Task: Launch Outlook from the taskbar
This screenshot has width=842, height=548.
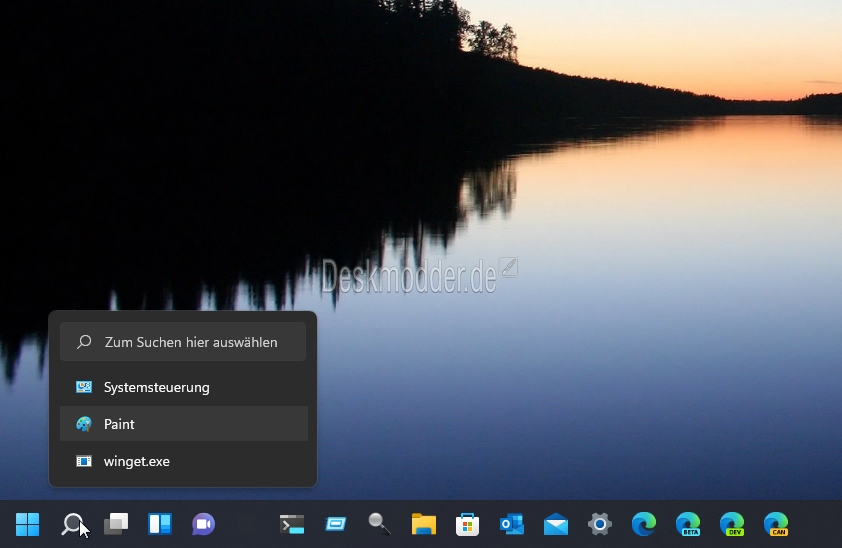Action: point(512,524)
